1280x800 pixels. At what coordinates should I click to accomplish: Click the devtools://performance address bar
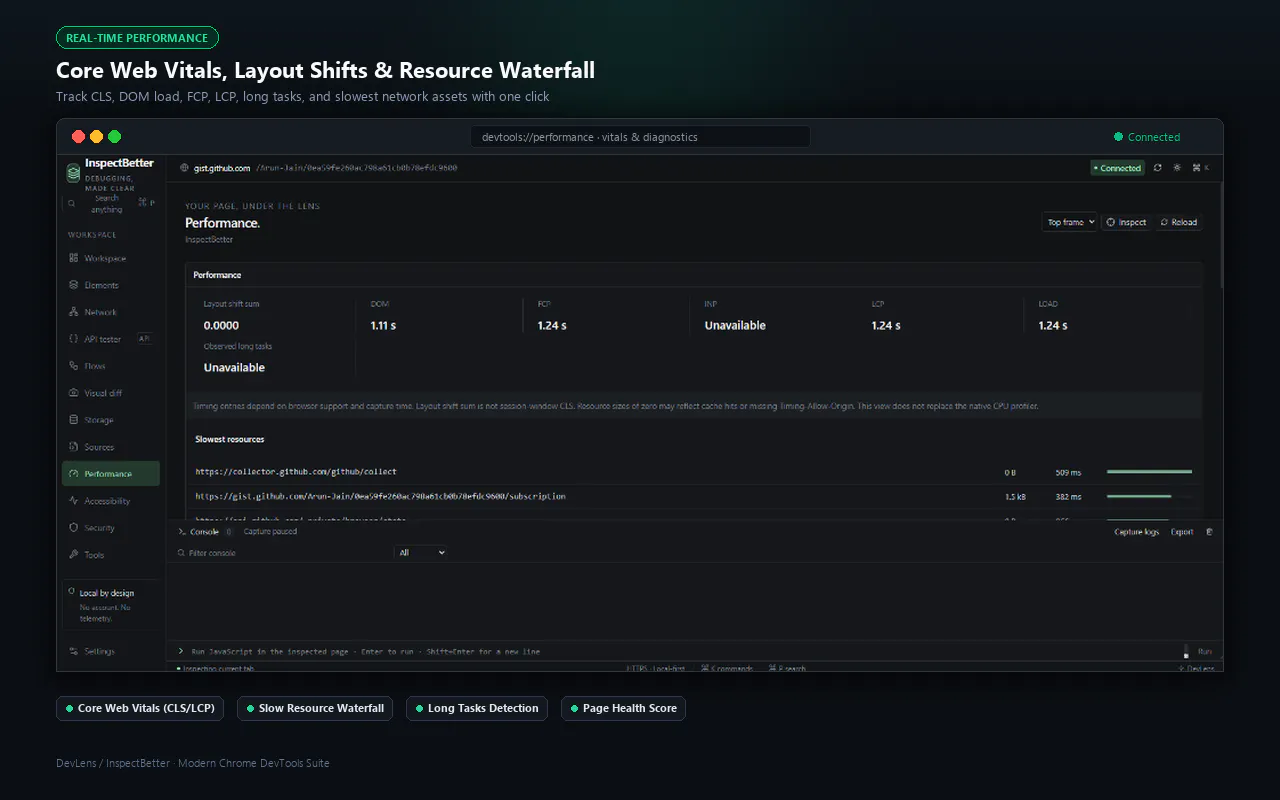(x=640, y=137)
